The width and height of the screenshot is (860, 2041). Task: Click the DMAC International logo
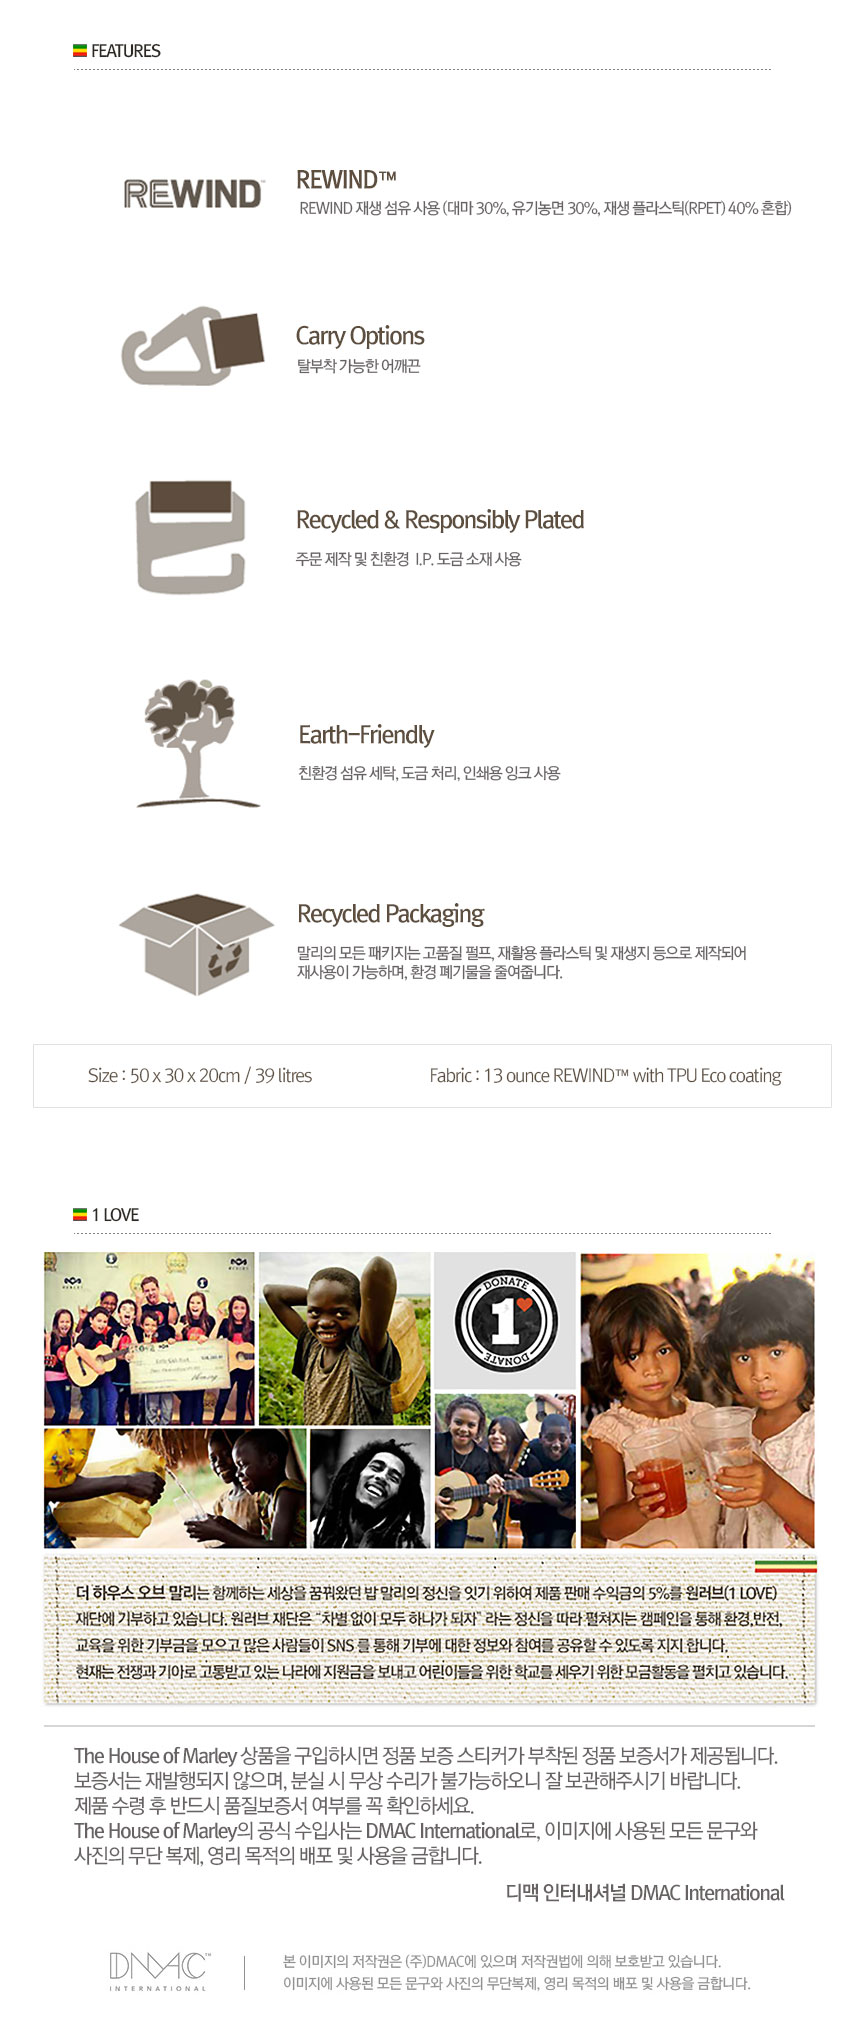(159, 1970)
